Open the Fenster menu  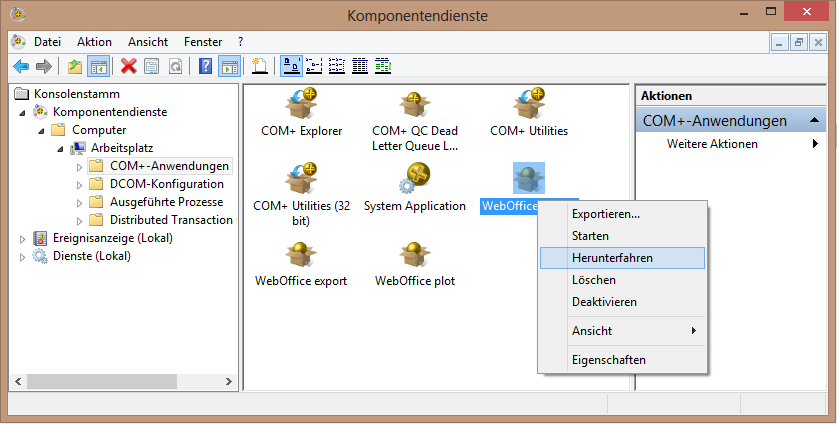(203, 42)
